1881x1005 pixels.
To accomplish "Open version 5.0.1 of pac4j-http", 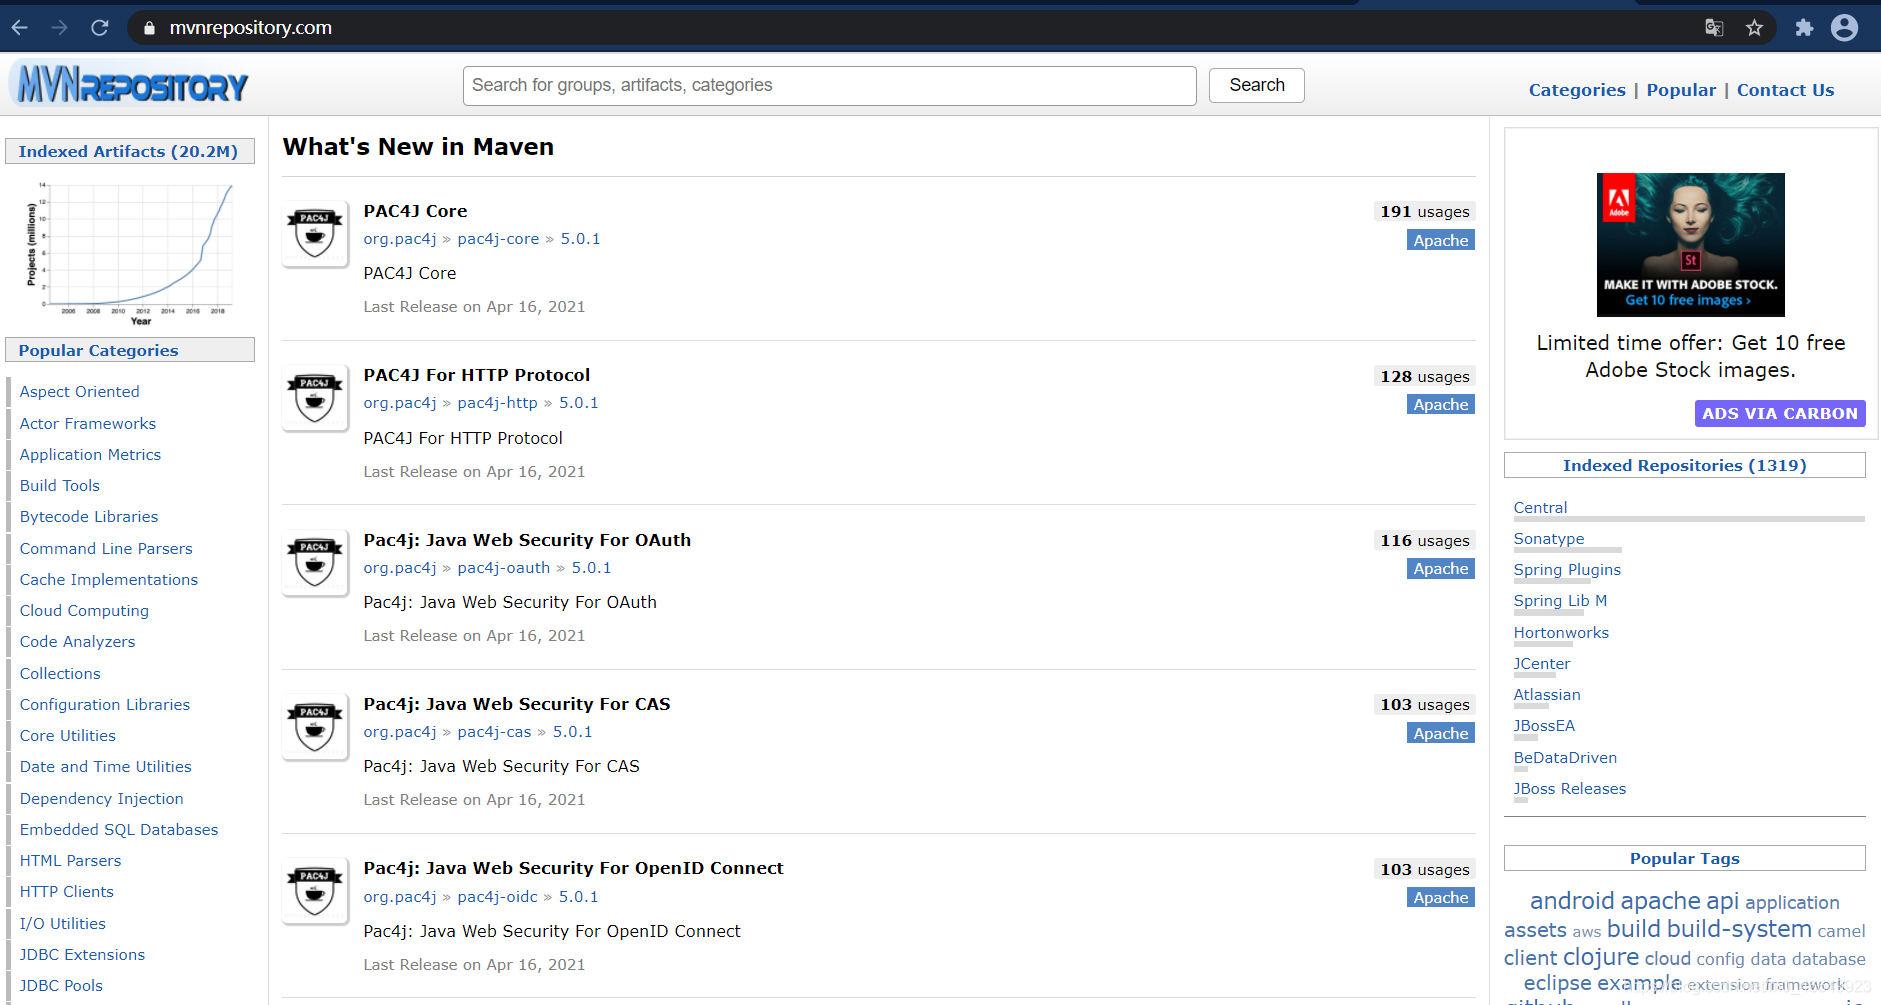I will point(579,403).
